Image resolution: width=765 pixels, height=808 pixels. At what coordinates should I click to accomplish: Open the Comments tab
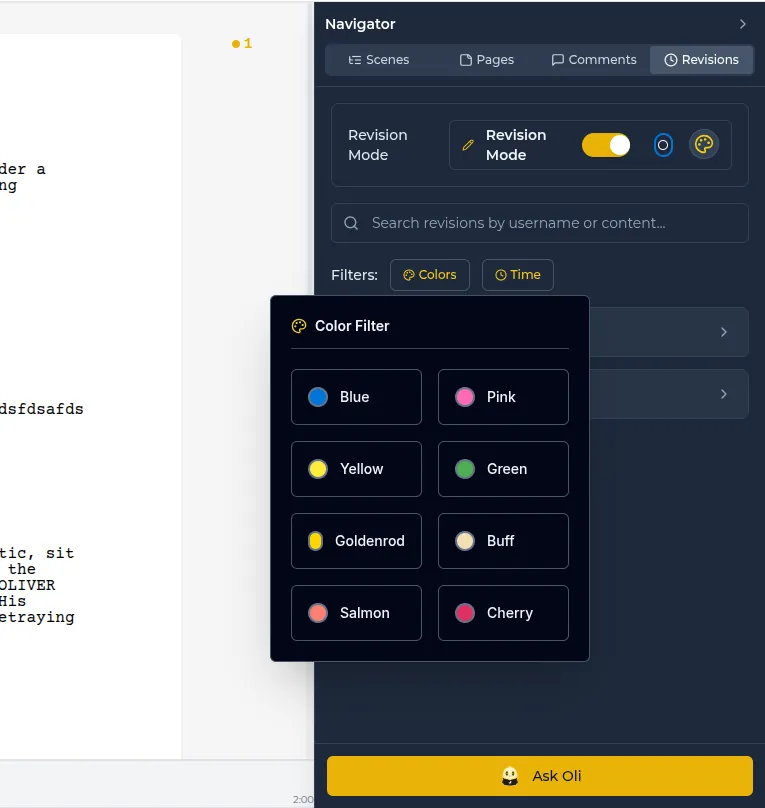[x=594, y=60]
